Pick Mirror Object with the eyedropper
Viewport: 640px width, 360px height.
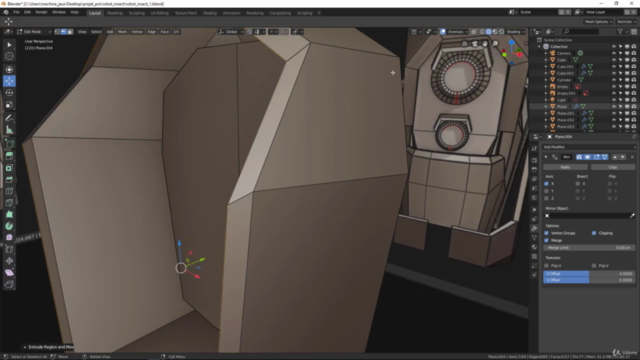[x=632, y=216]
